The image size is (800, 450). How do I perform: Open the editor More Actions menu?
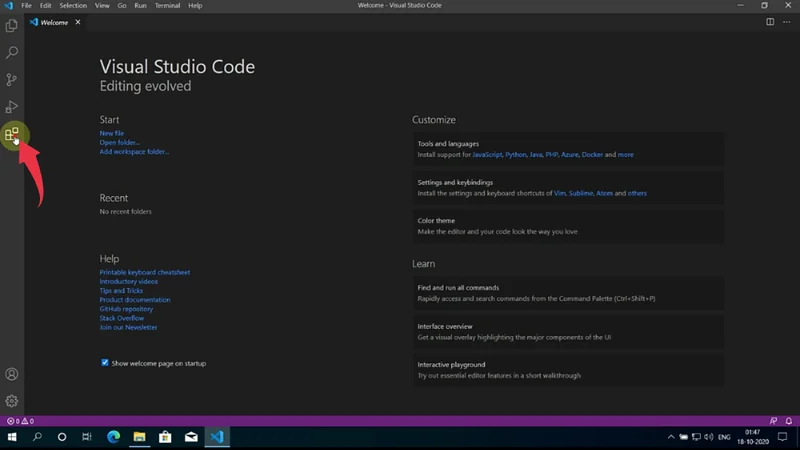pyautogui.click(x=787, y=21)
